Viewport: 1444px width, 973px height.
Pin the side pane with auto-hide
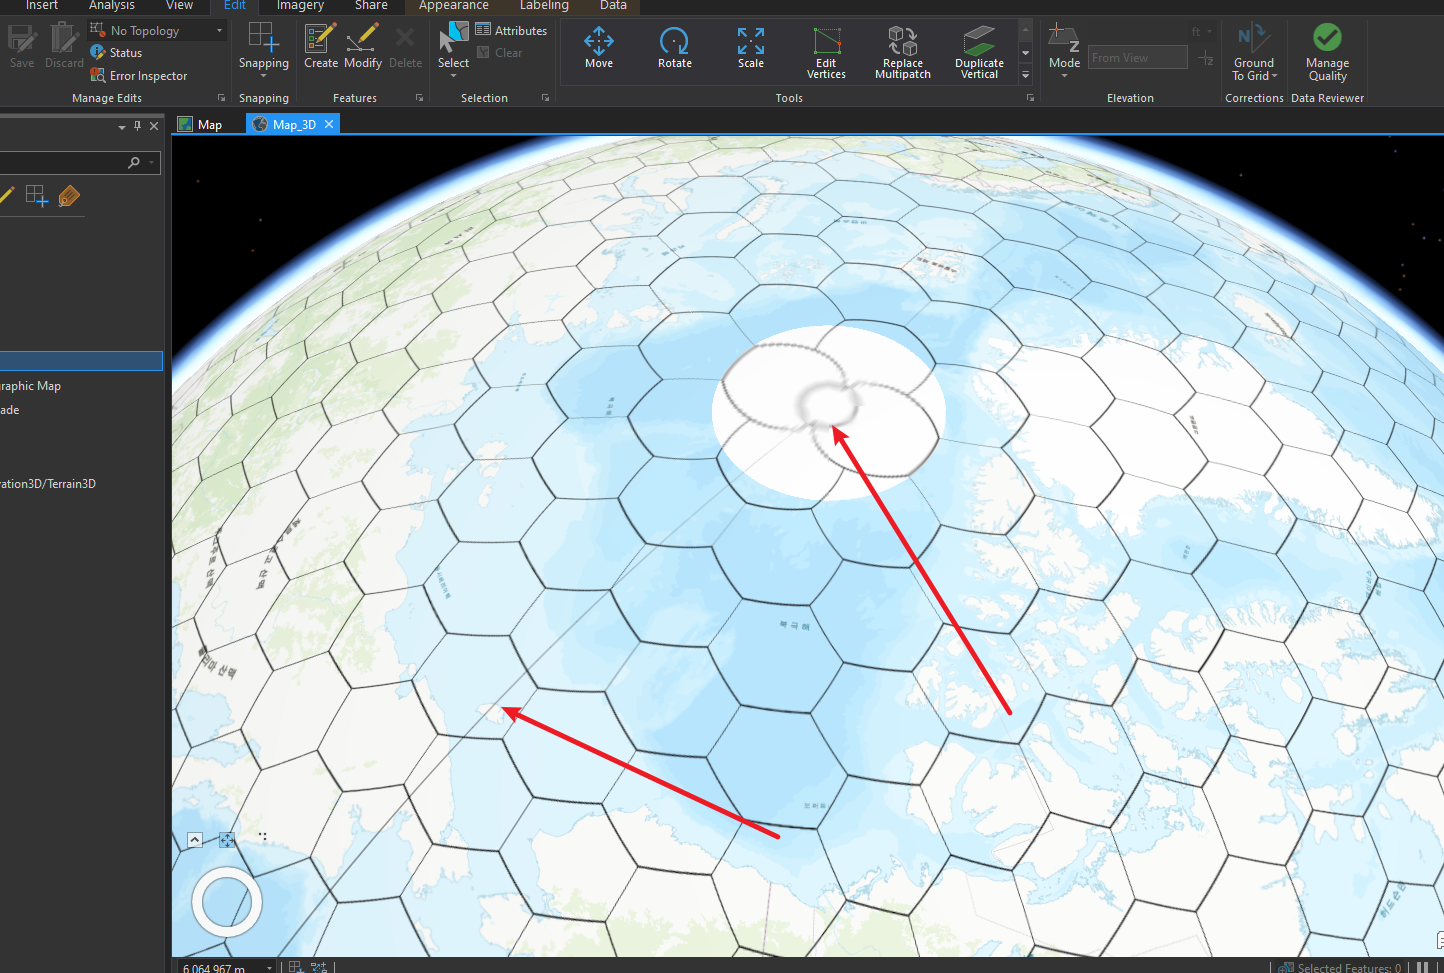(x=138, y=126)
